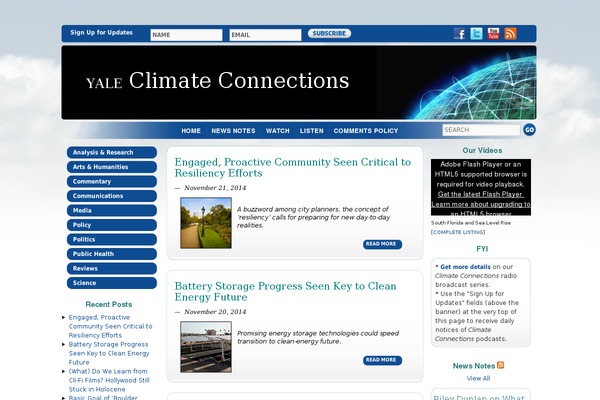This screenshot has height=400, width=600.
Task: Open recent post Battery Storage Progress
Action: (109, 353)
